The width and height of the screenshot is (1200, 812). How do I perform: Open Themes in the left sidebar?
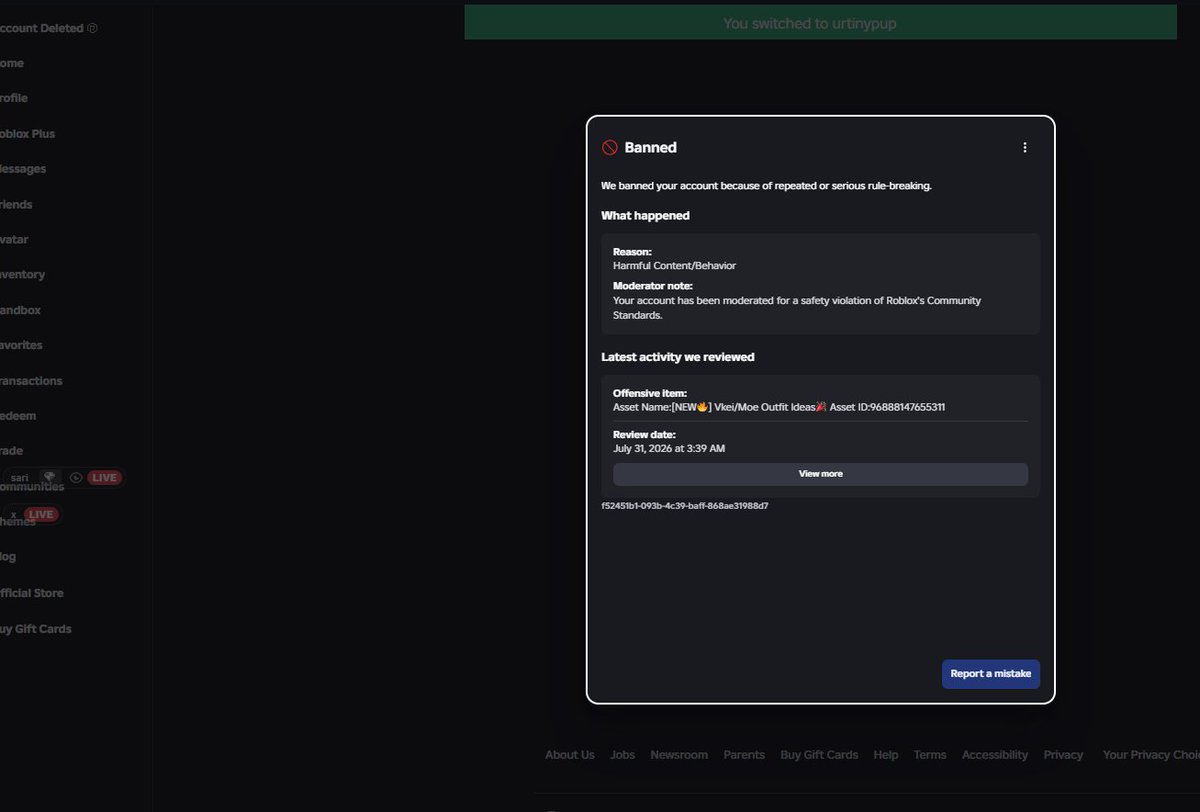pyautogui.click(x=18, y=522)
